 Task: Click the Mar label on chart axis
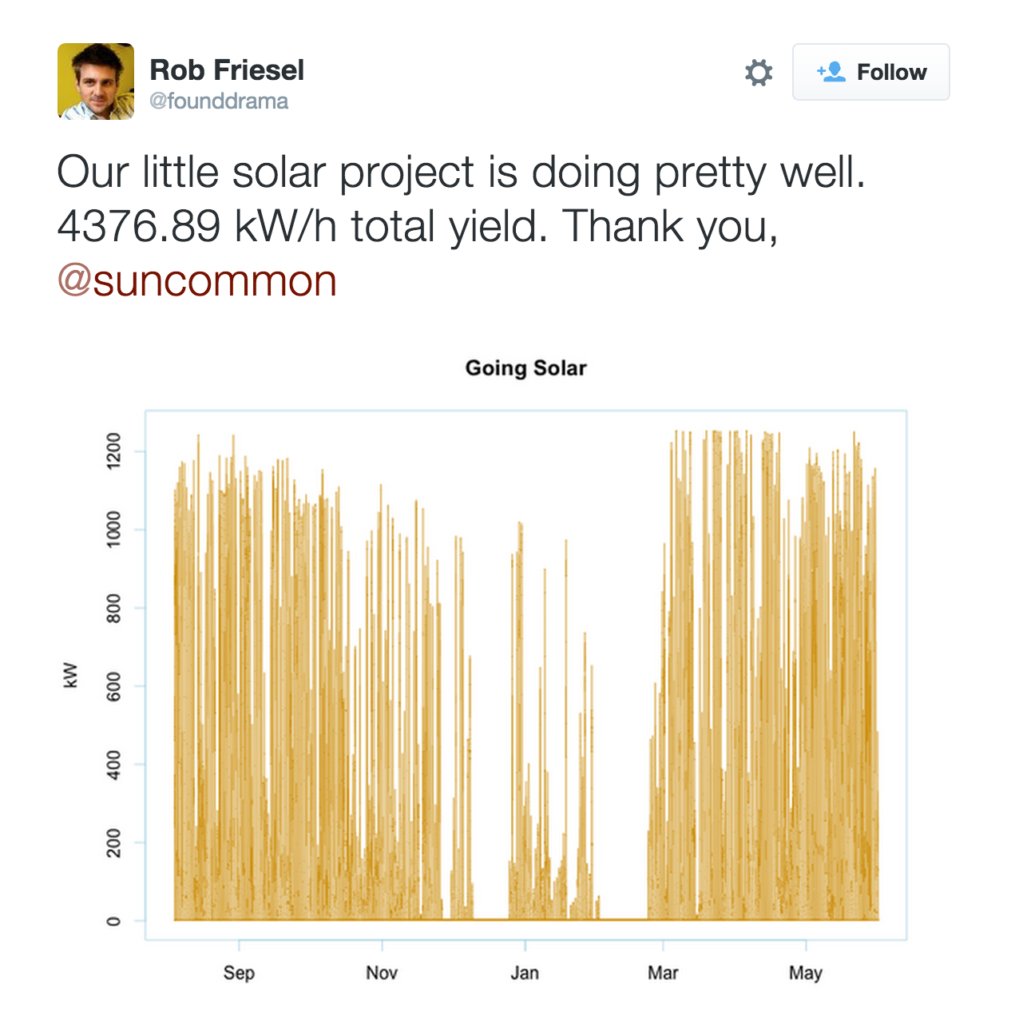pyautogui.click(x=663, y=973)
